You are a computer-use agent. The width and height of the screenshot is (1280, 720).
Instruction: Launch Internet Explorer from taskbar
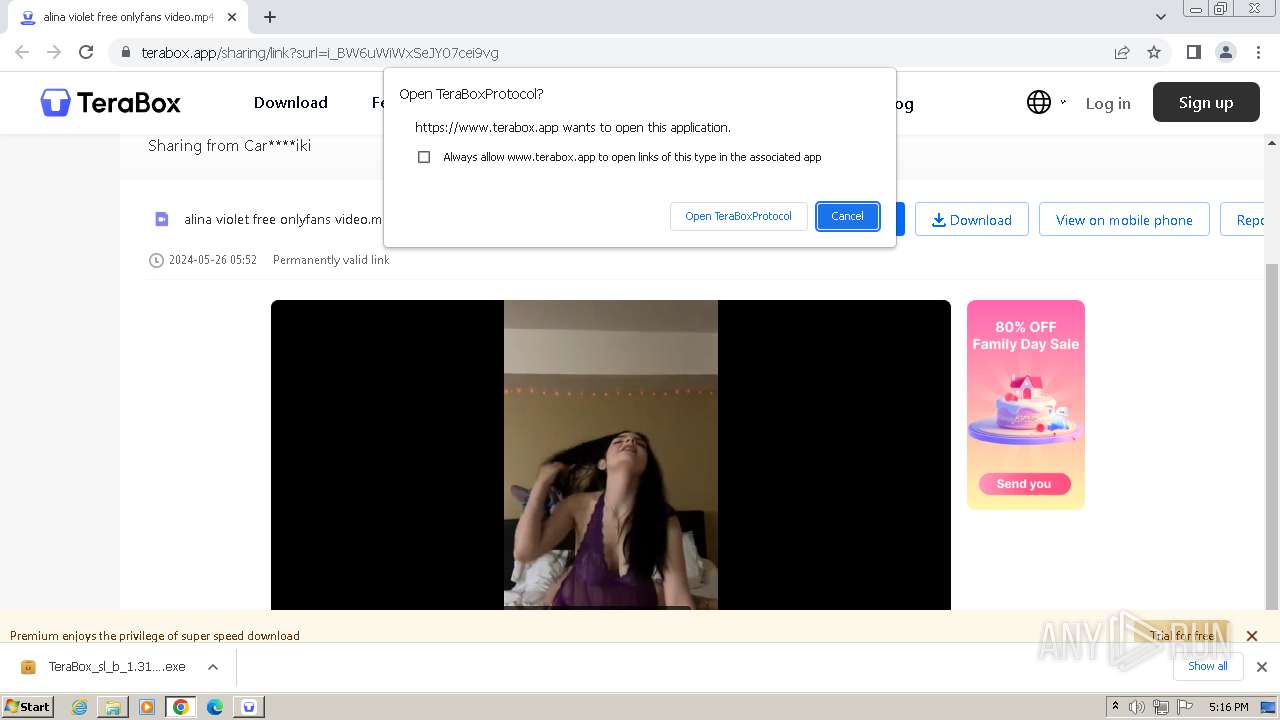(80, 707)
